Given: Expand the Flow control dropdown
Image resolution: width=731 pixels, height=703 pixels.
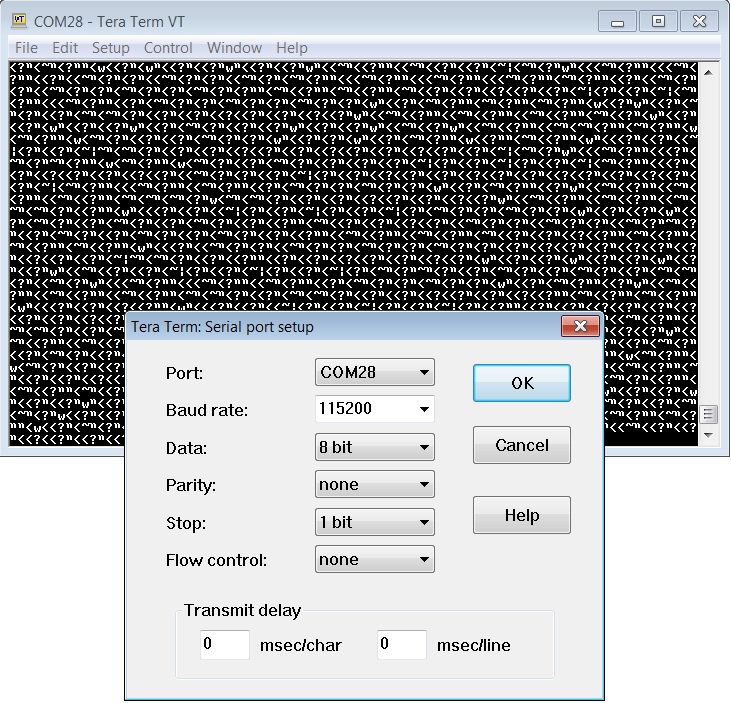Looking at the screenshot, I should [x=375, y=559].
